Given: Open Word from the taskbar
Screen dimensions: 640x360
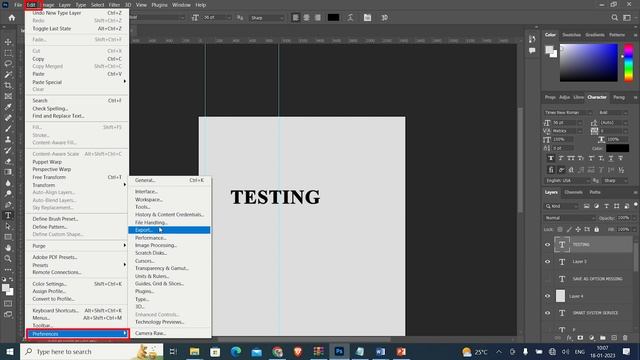Looking at the screenshot, I should click(380, 351).
